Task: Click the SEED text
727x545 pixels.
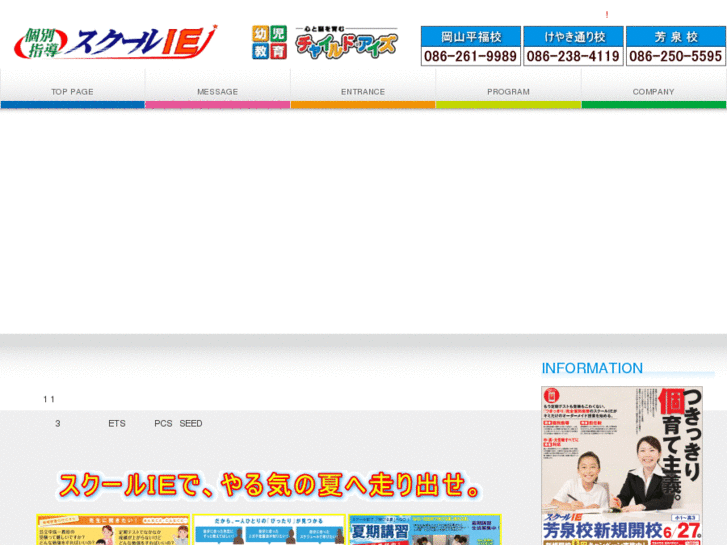Action: (191, 423)
